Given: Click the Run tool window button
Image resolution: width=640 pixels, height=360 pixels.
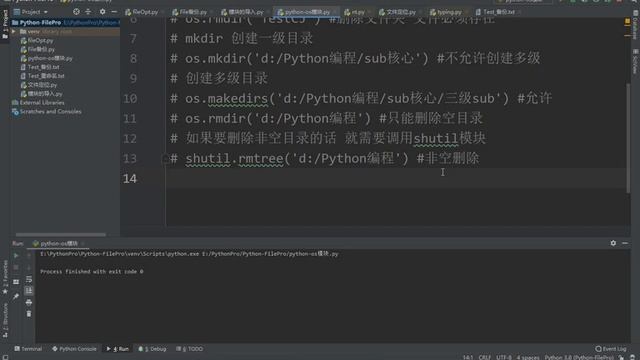Looking at the screenshot, I should tap(118, 349).
